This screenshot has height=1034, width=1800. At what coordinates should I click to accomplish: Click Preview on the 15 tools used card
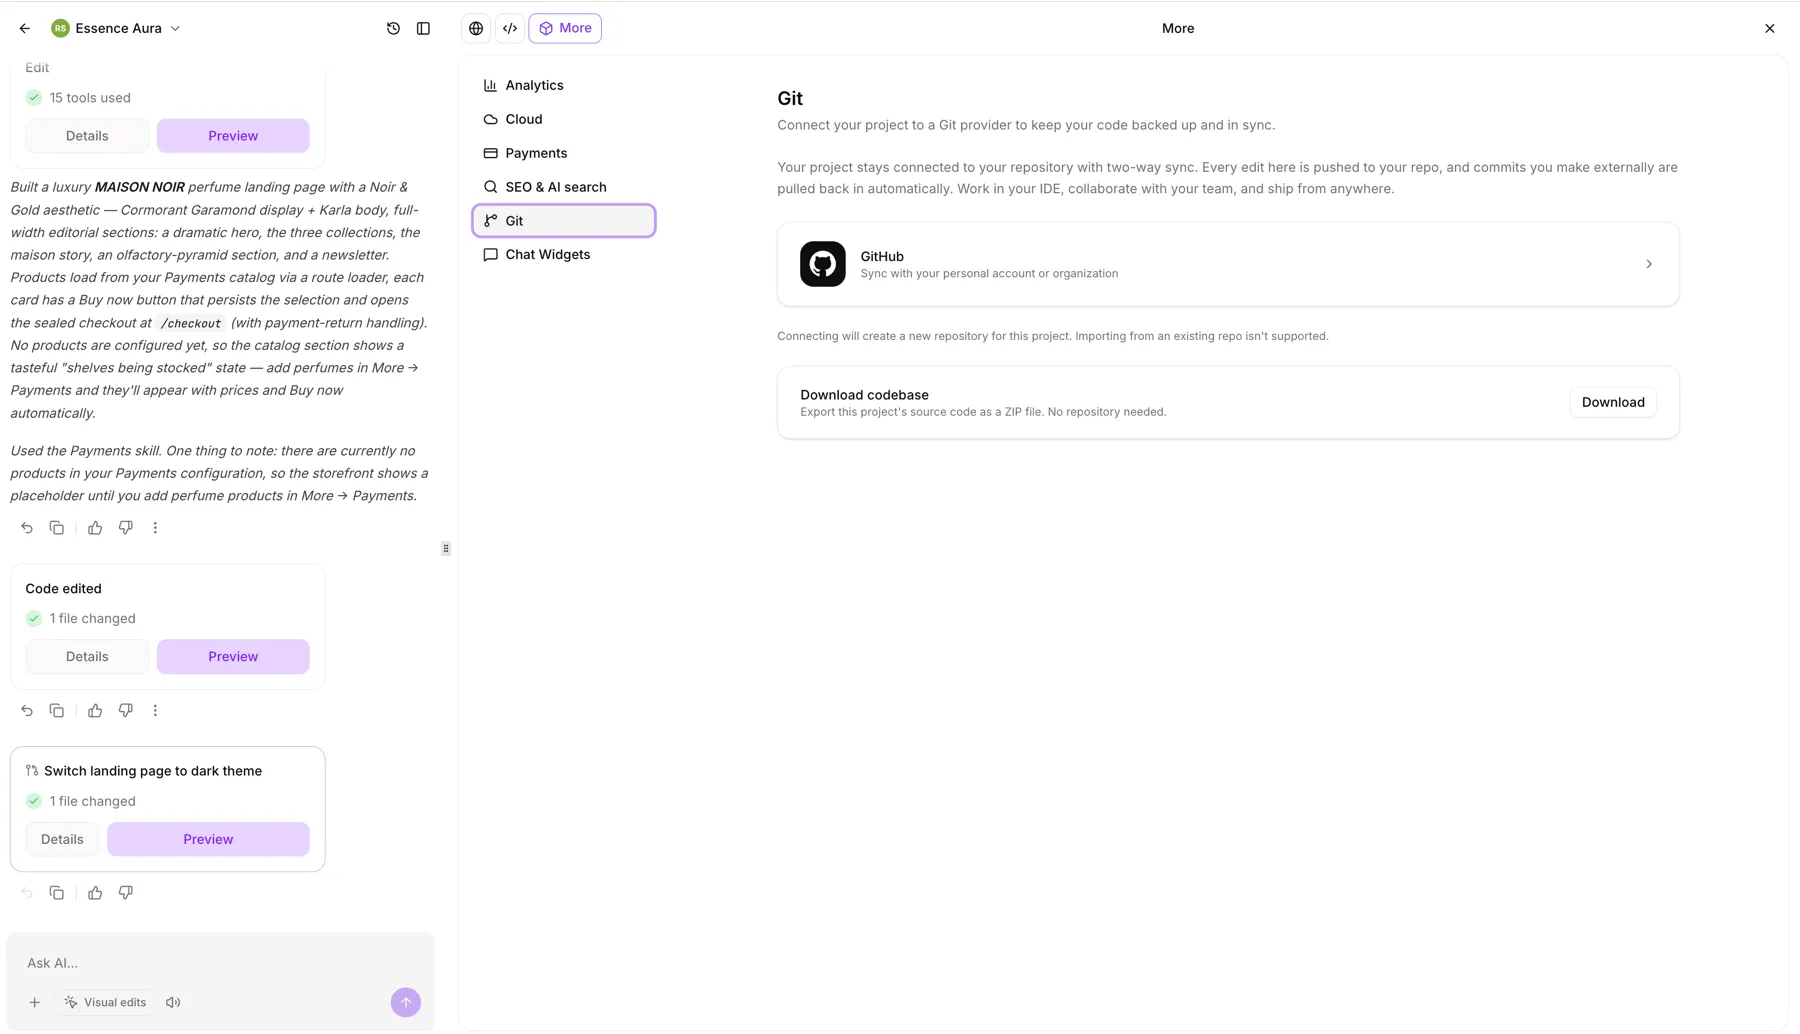(233, 136)
